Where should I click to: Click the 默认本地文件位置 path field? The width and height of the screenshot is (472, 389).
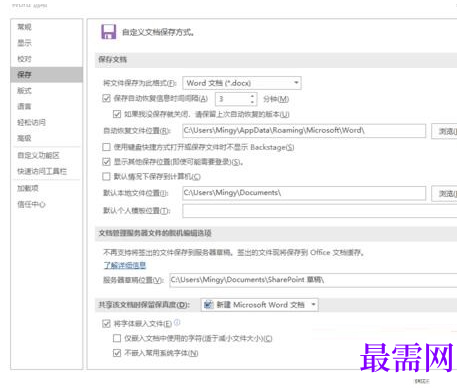(304, 193)
